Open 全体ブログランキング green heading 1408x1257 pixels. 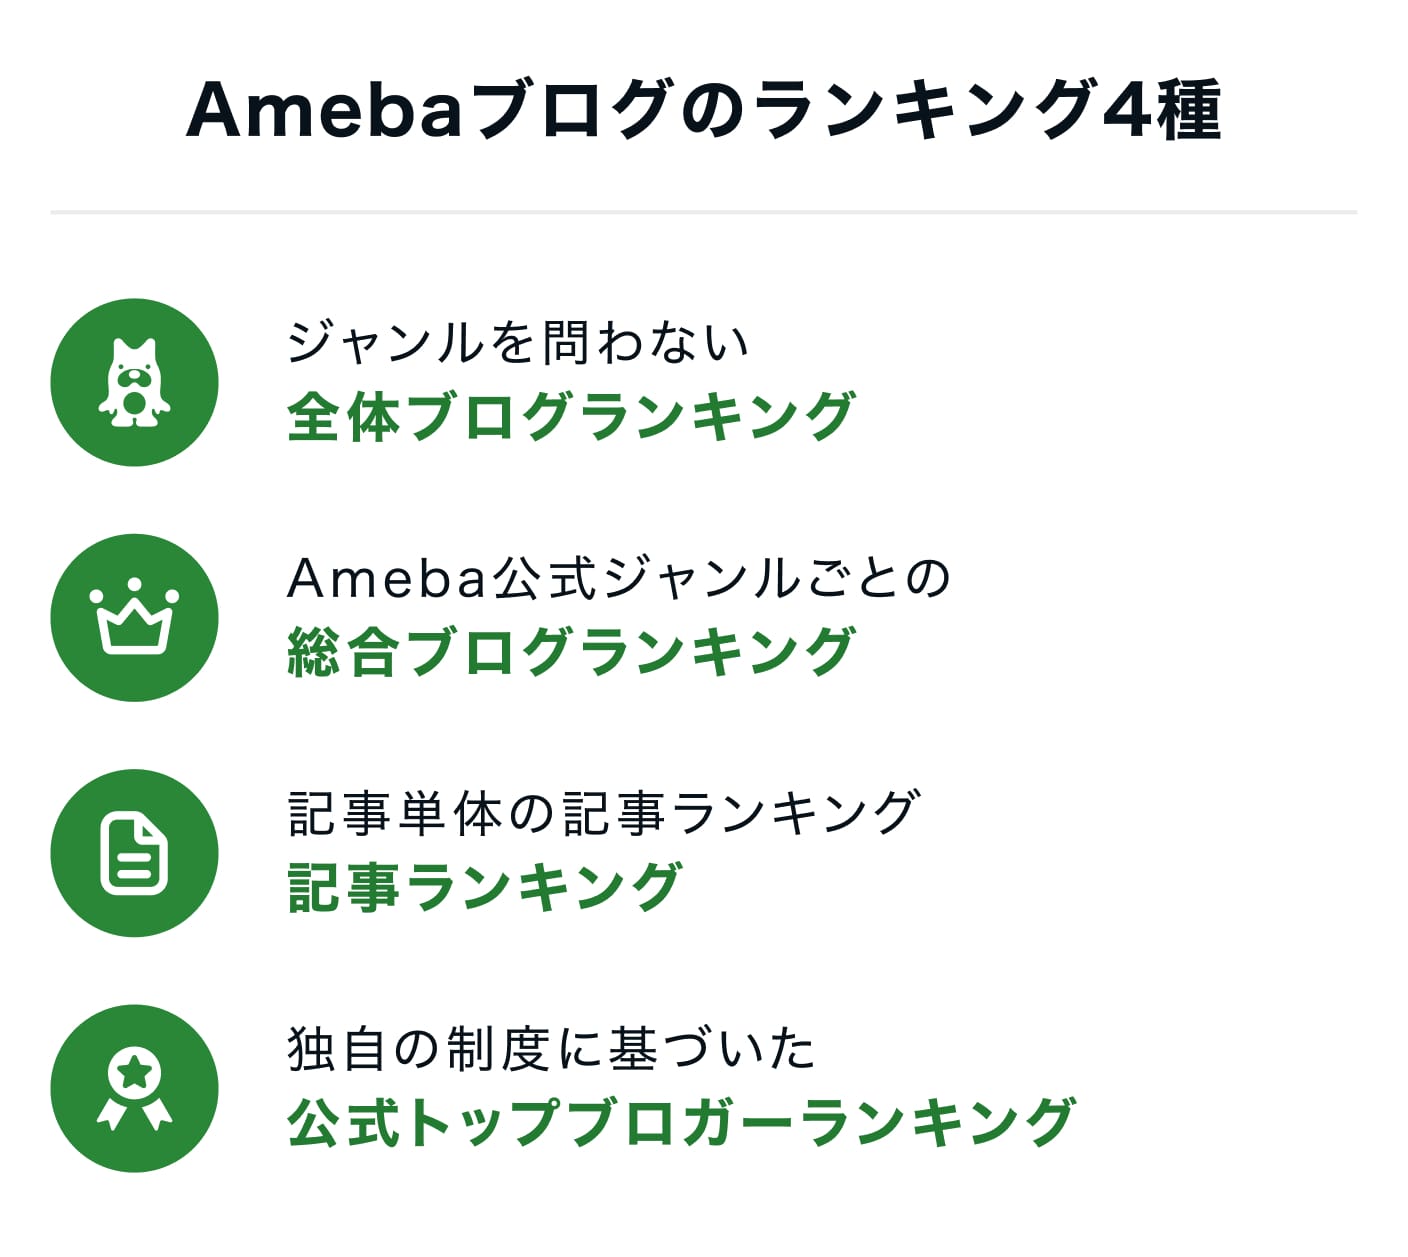coord(571,416)
